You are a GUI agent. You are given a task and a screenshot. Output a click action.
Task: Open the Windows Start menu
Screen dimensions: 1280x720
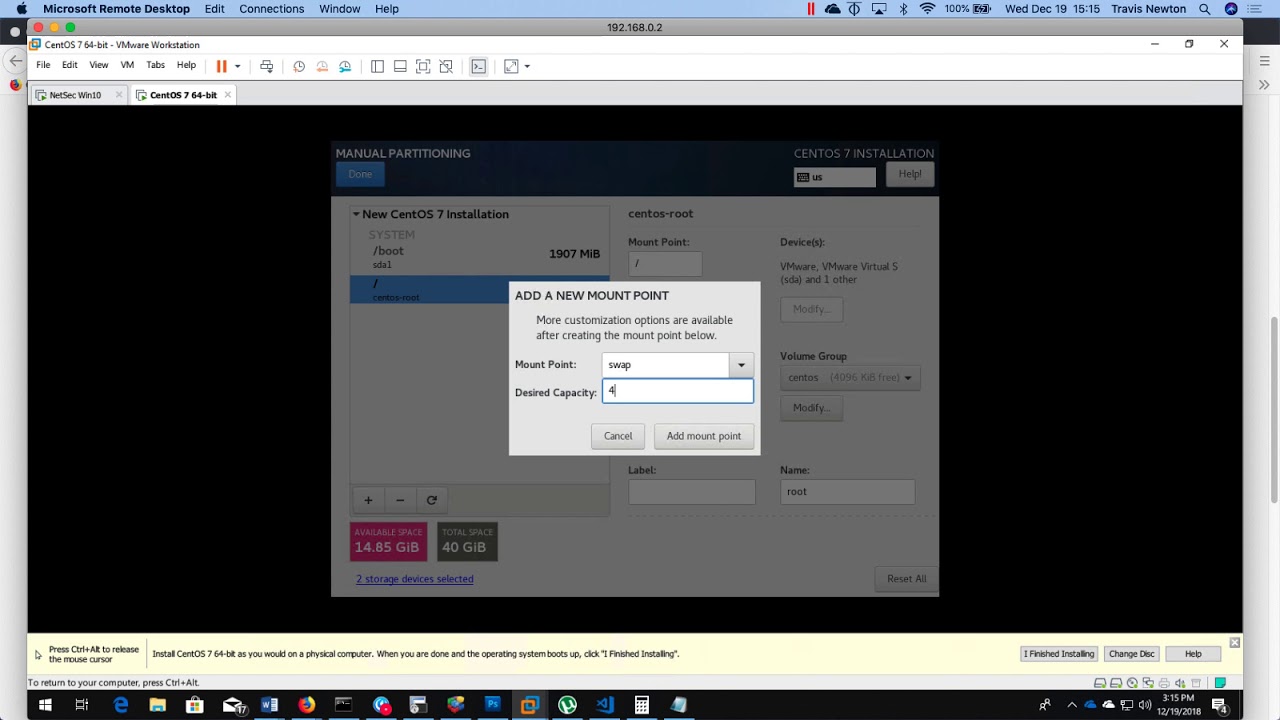[45, 705]
